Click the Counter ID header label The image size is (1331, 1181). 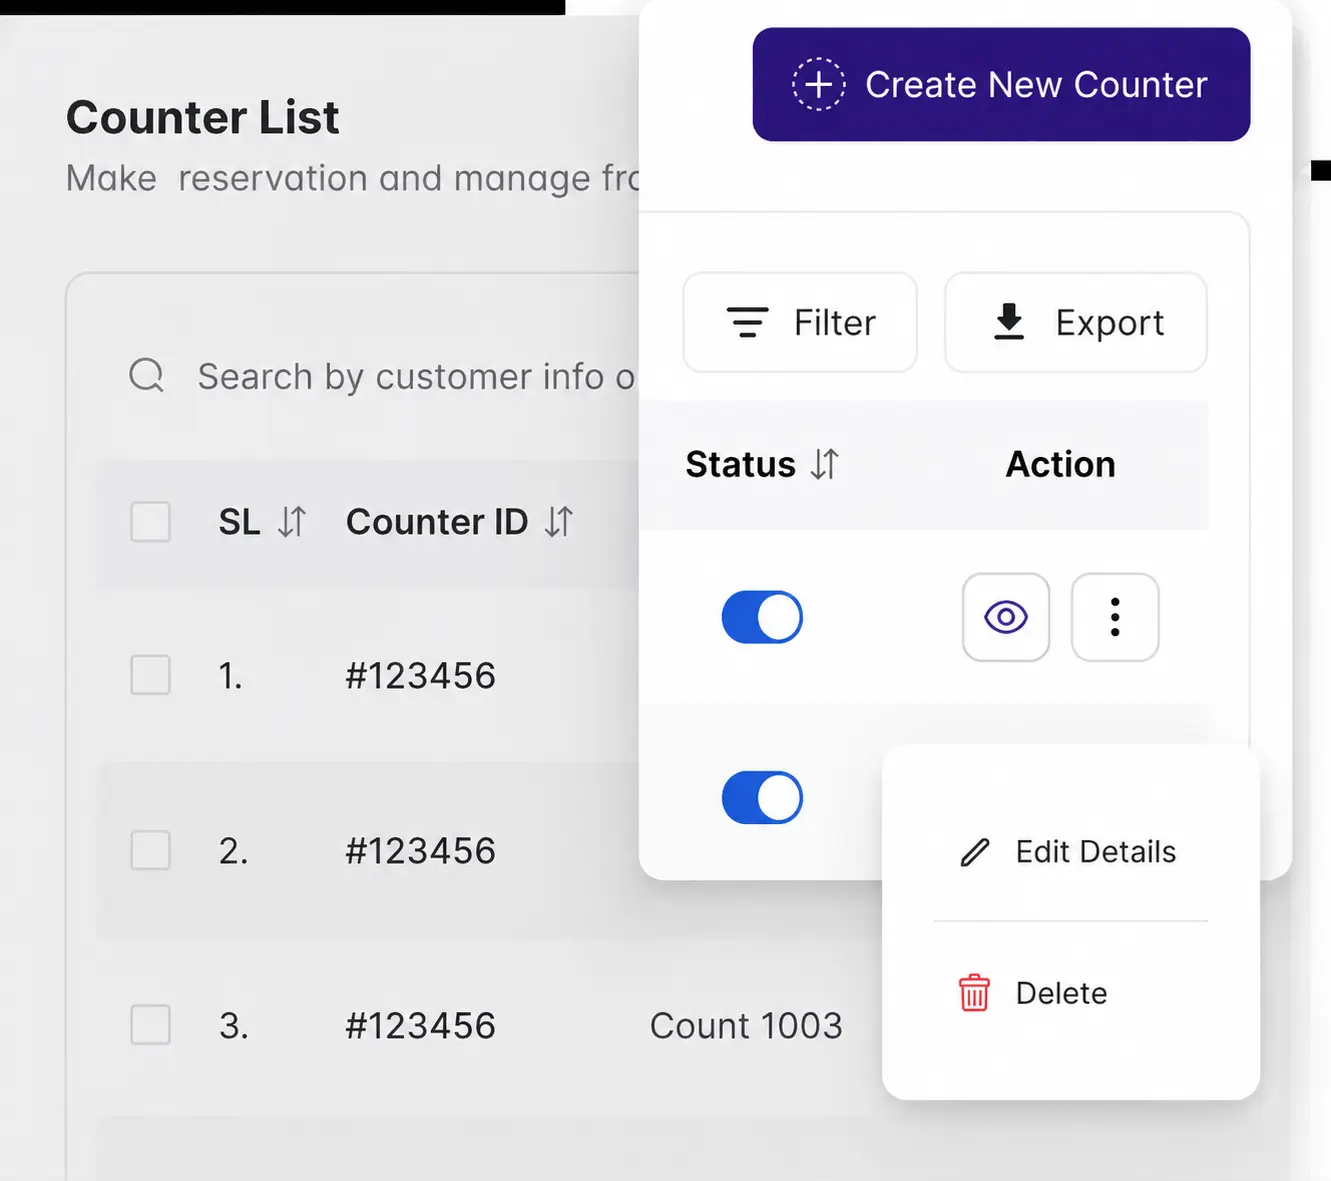(437, 522)
